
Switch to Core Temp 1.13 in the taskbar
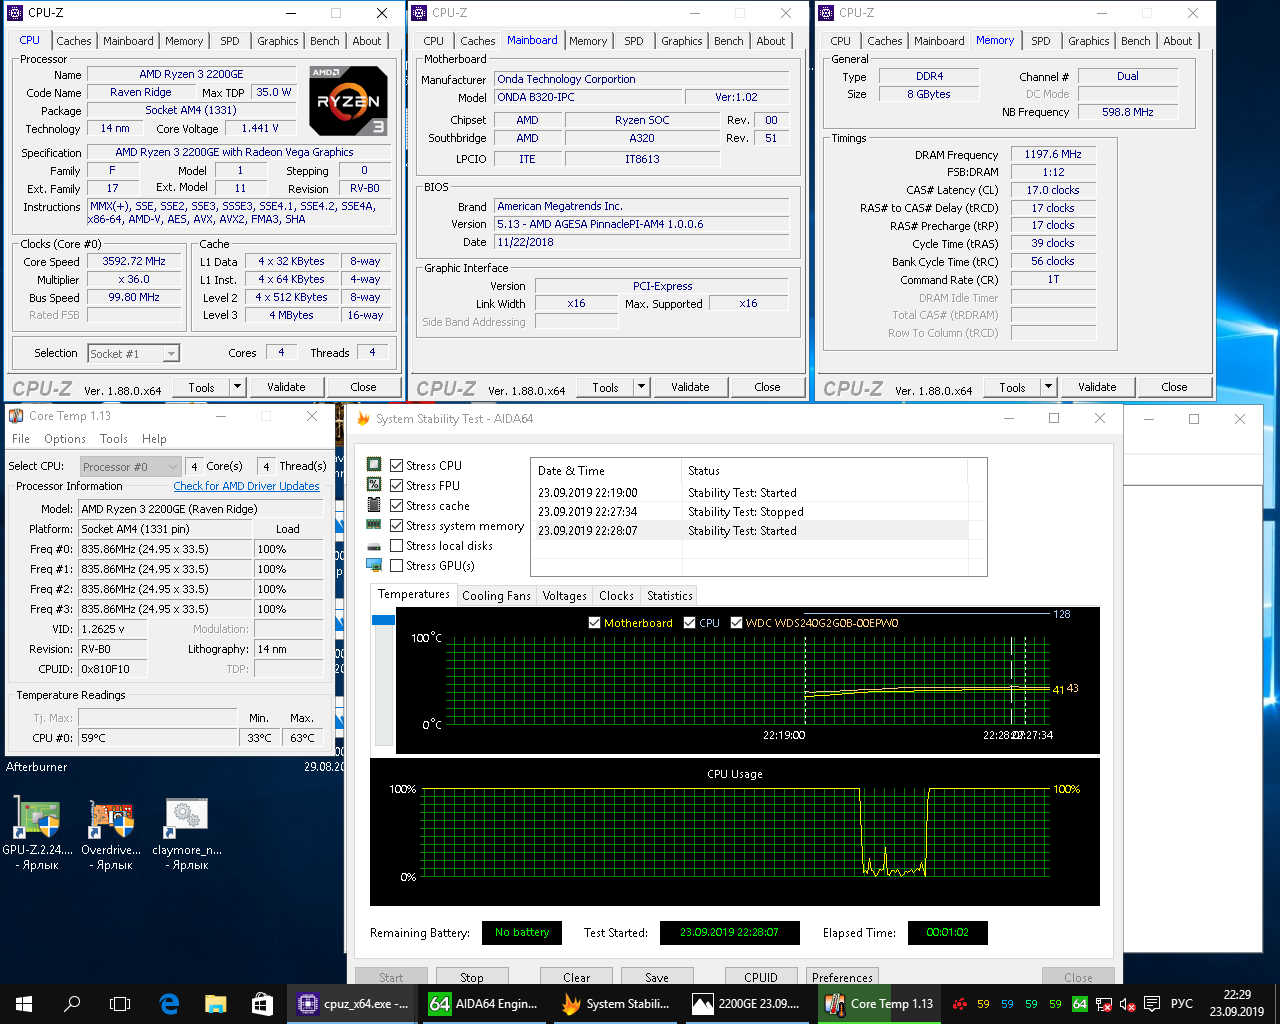click(x=880, y=1004)
